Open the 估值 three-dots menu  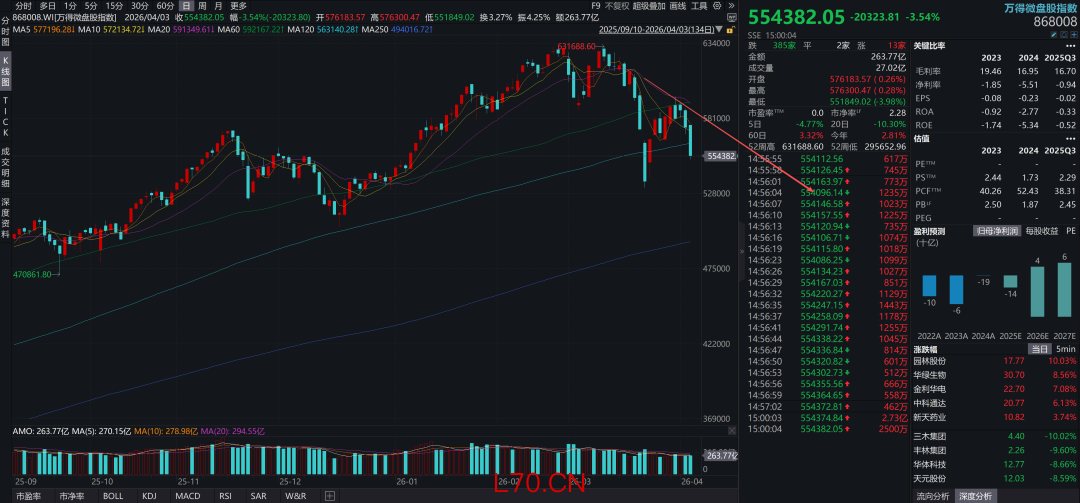click(1072, 141)
